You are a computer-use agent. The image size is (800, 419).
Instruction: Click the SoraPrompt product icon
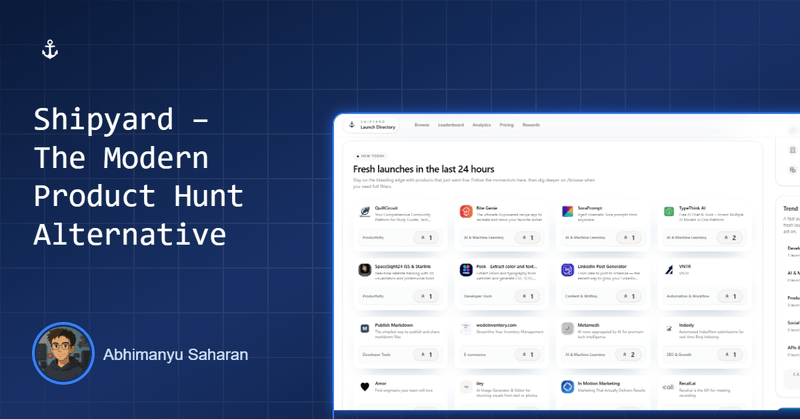pyautogui.click(x=567, y=211)
